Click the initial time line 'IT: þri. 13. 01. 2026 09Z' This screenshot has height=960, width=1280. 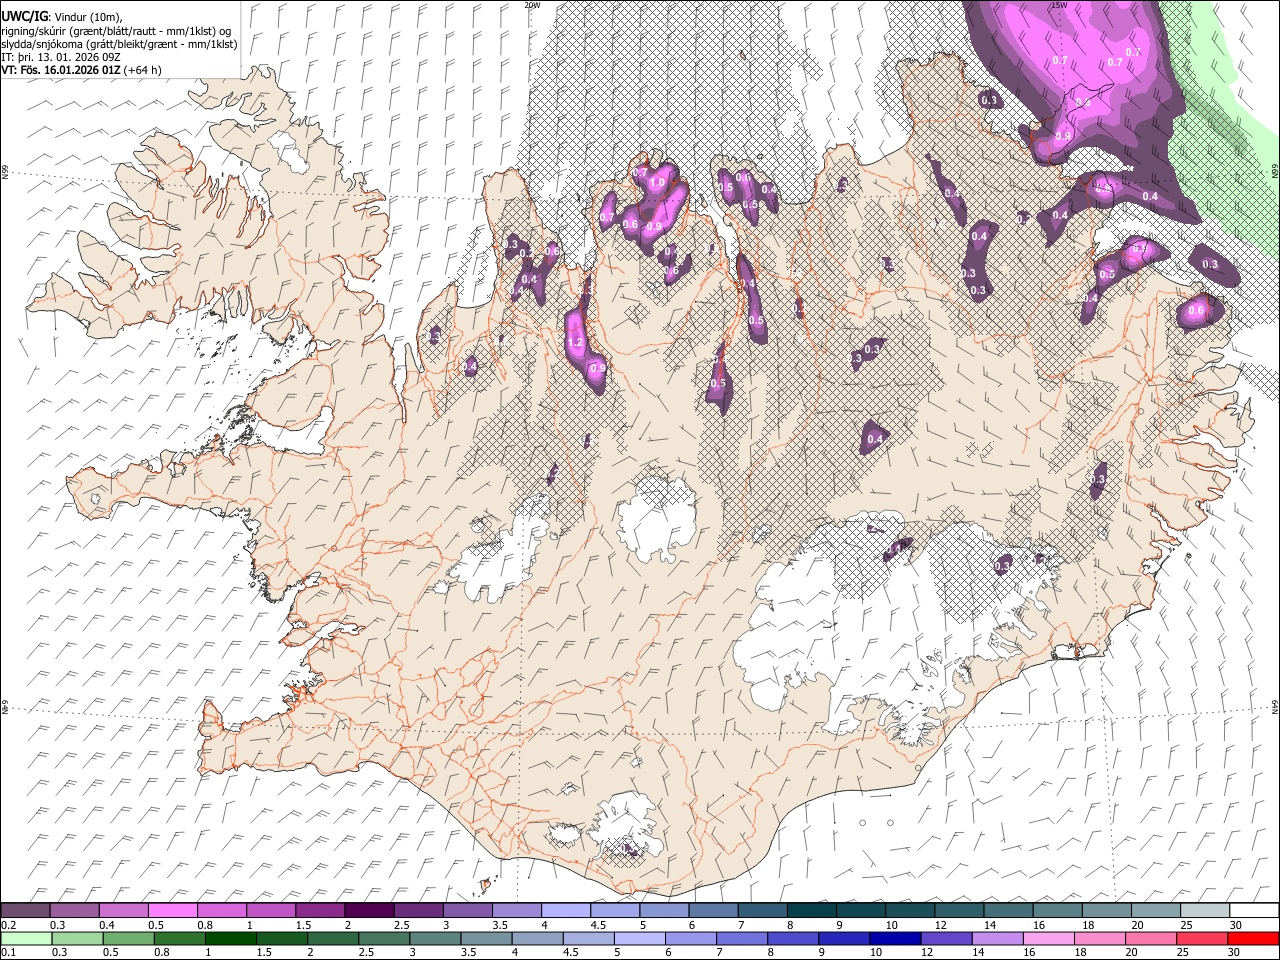[x=61, y=57]
